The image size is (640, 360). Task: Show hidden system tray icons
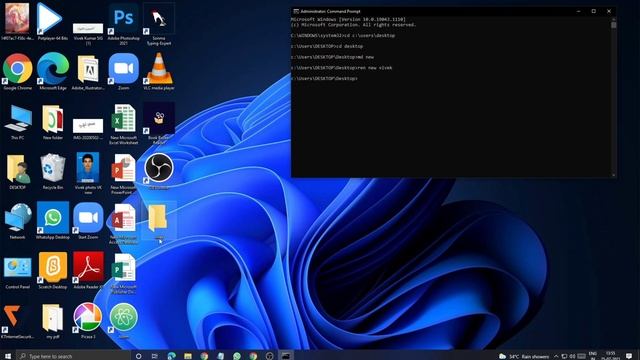(556, 356)
